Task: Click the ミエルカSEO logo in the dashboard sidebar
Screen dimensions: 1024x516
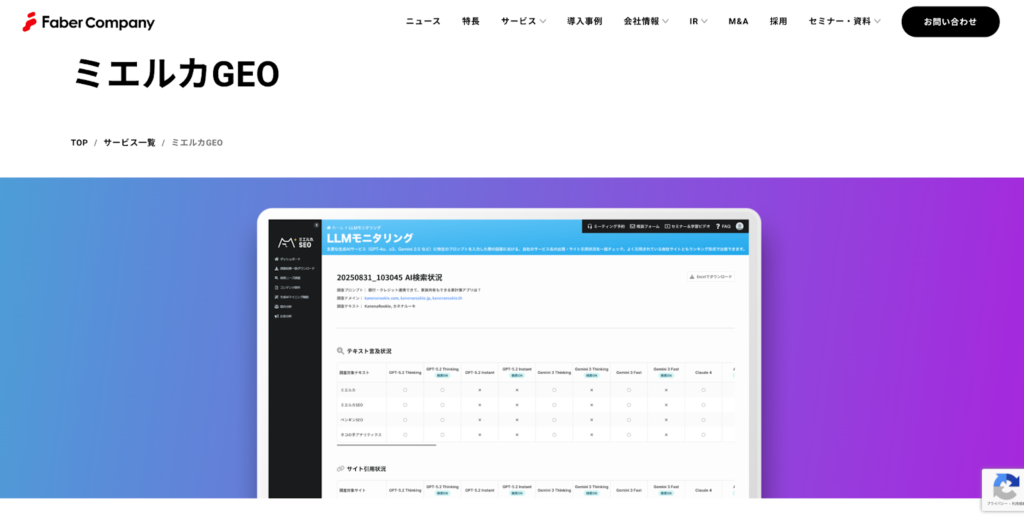Action: coord(294,242)
